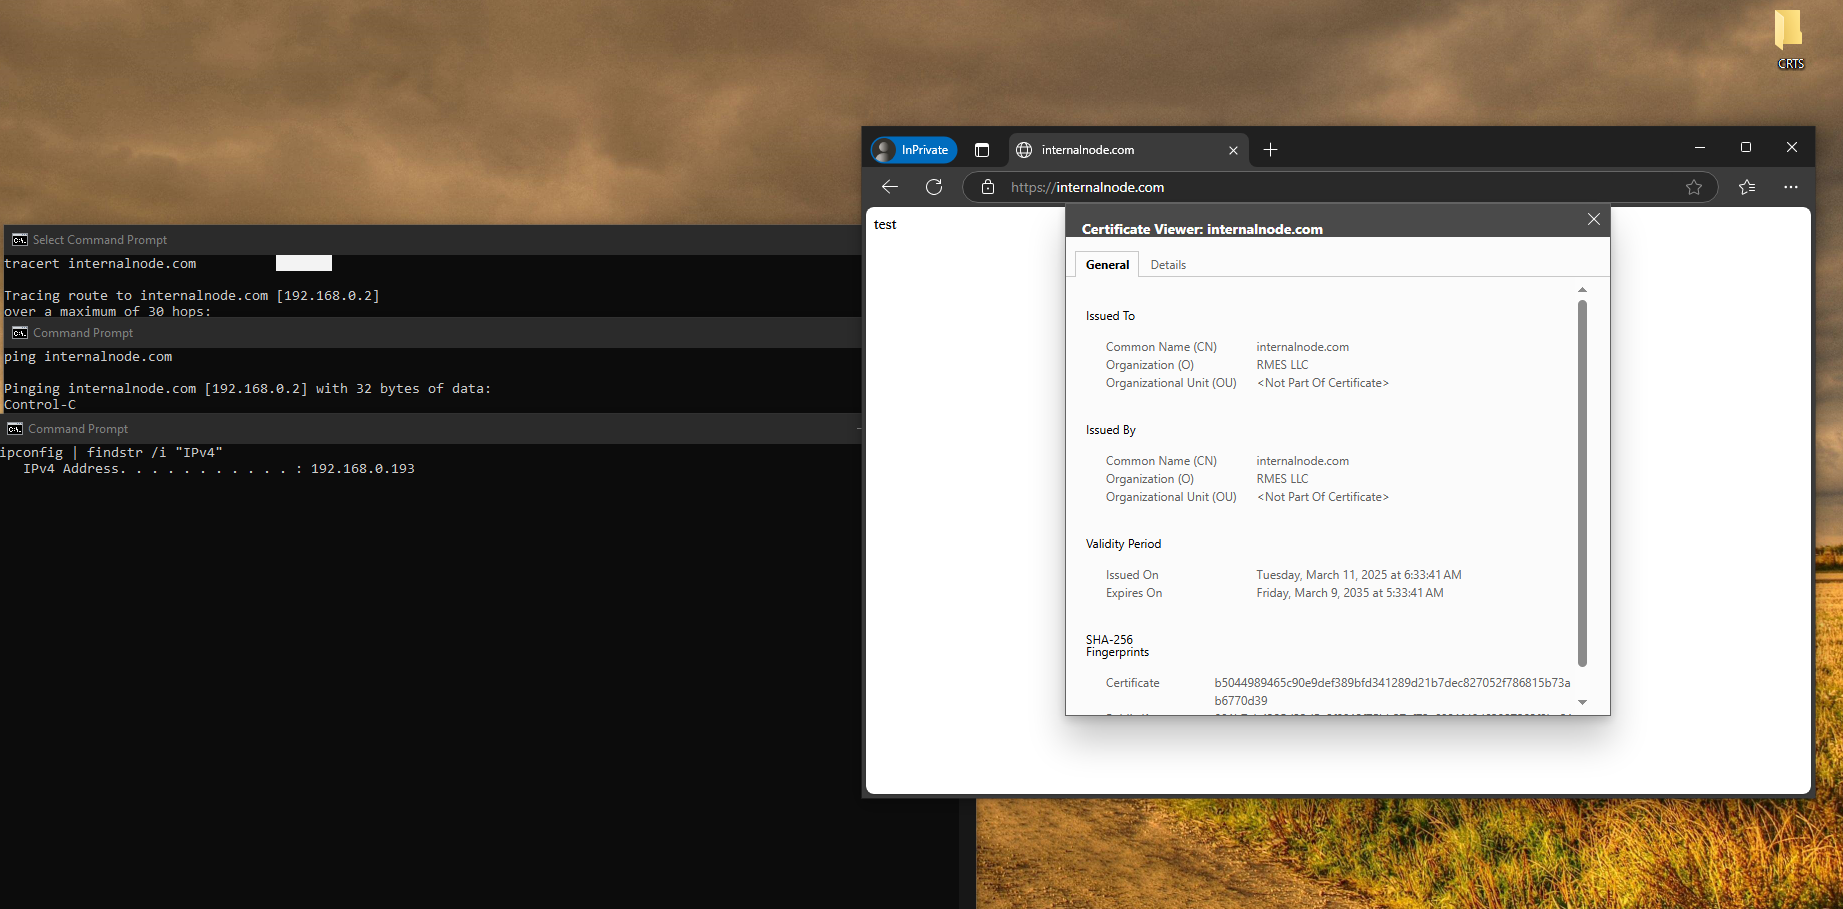Select the General certificate tab
This screenshot has width=1843, height=909.
pos(1107,265)
